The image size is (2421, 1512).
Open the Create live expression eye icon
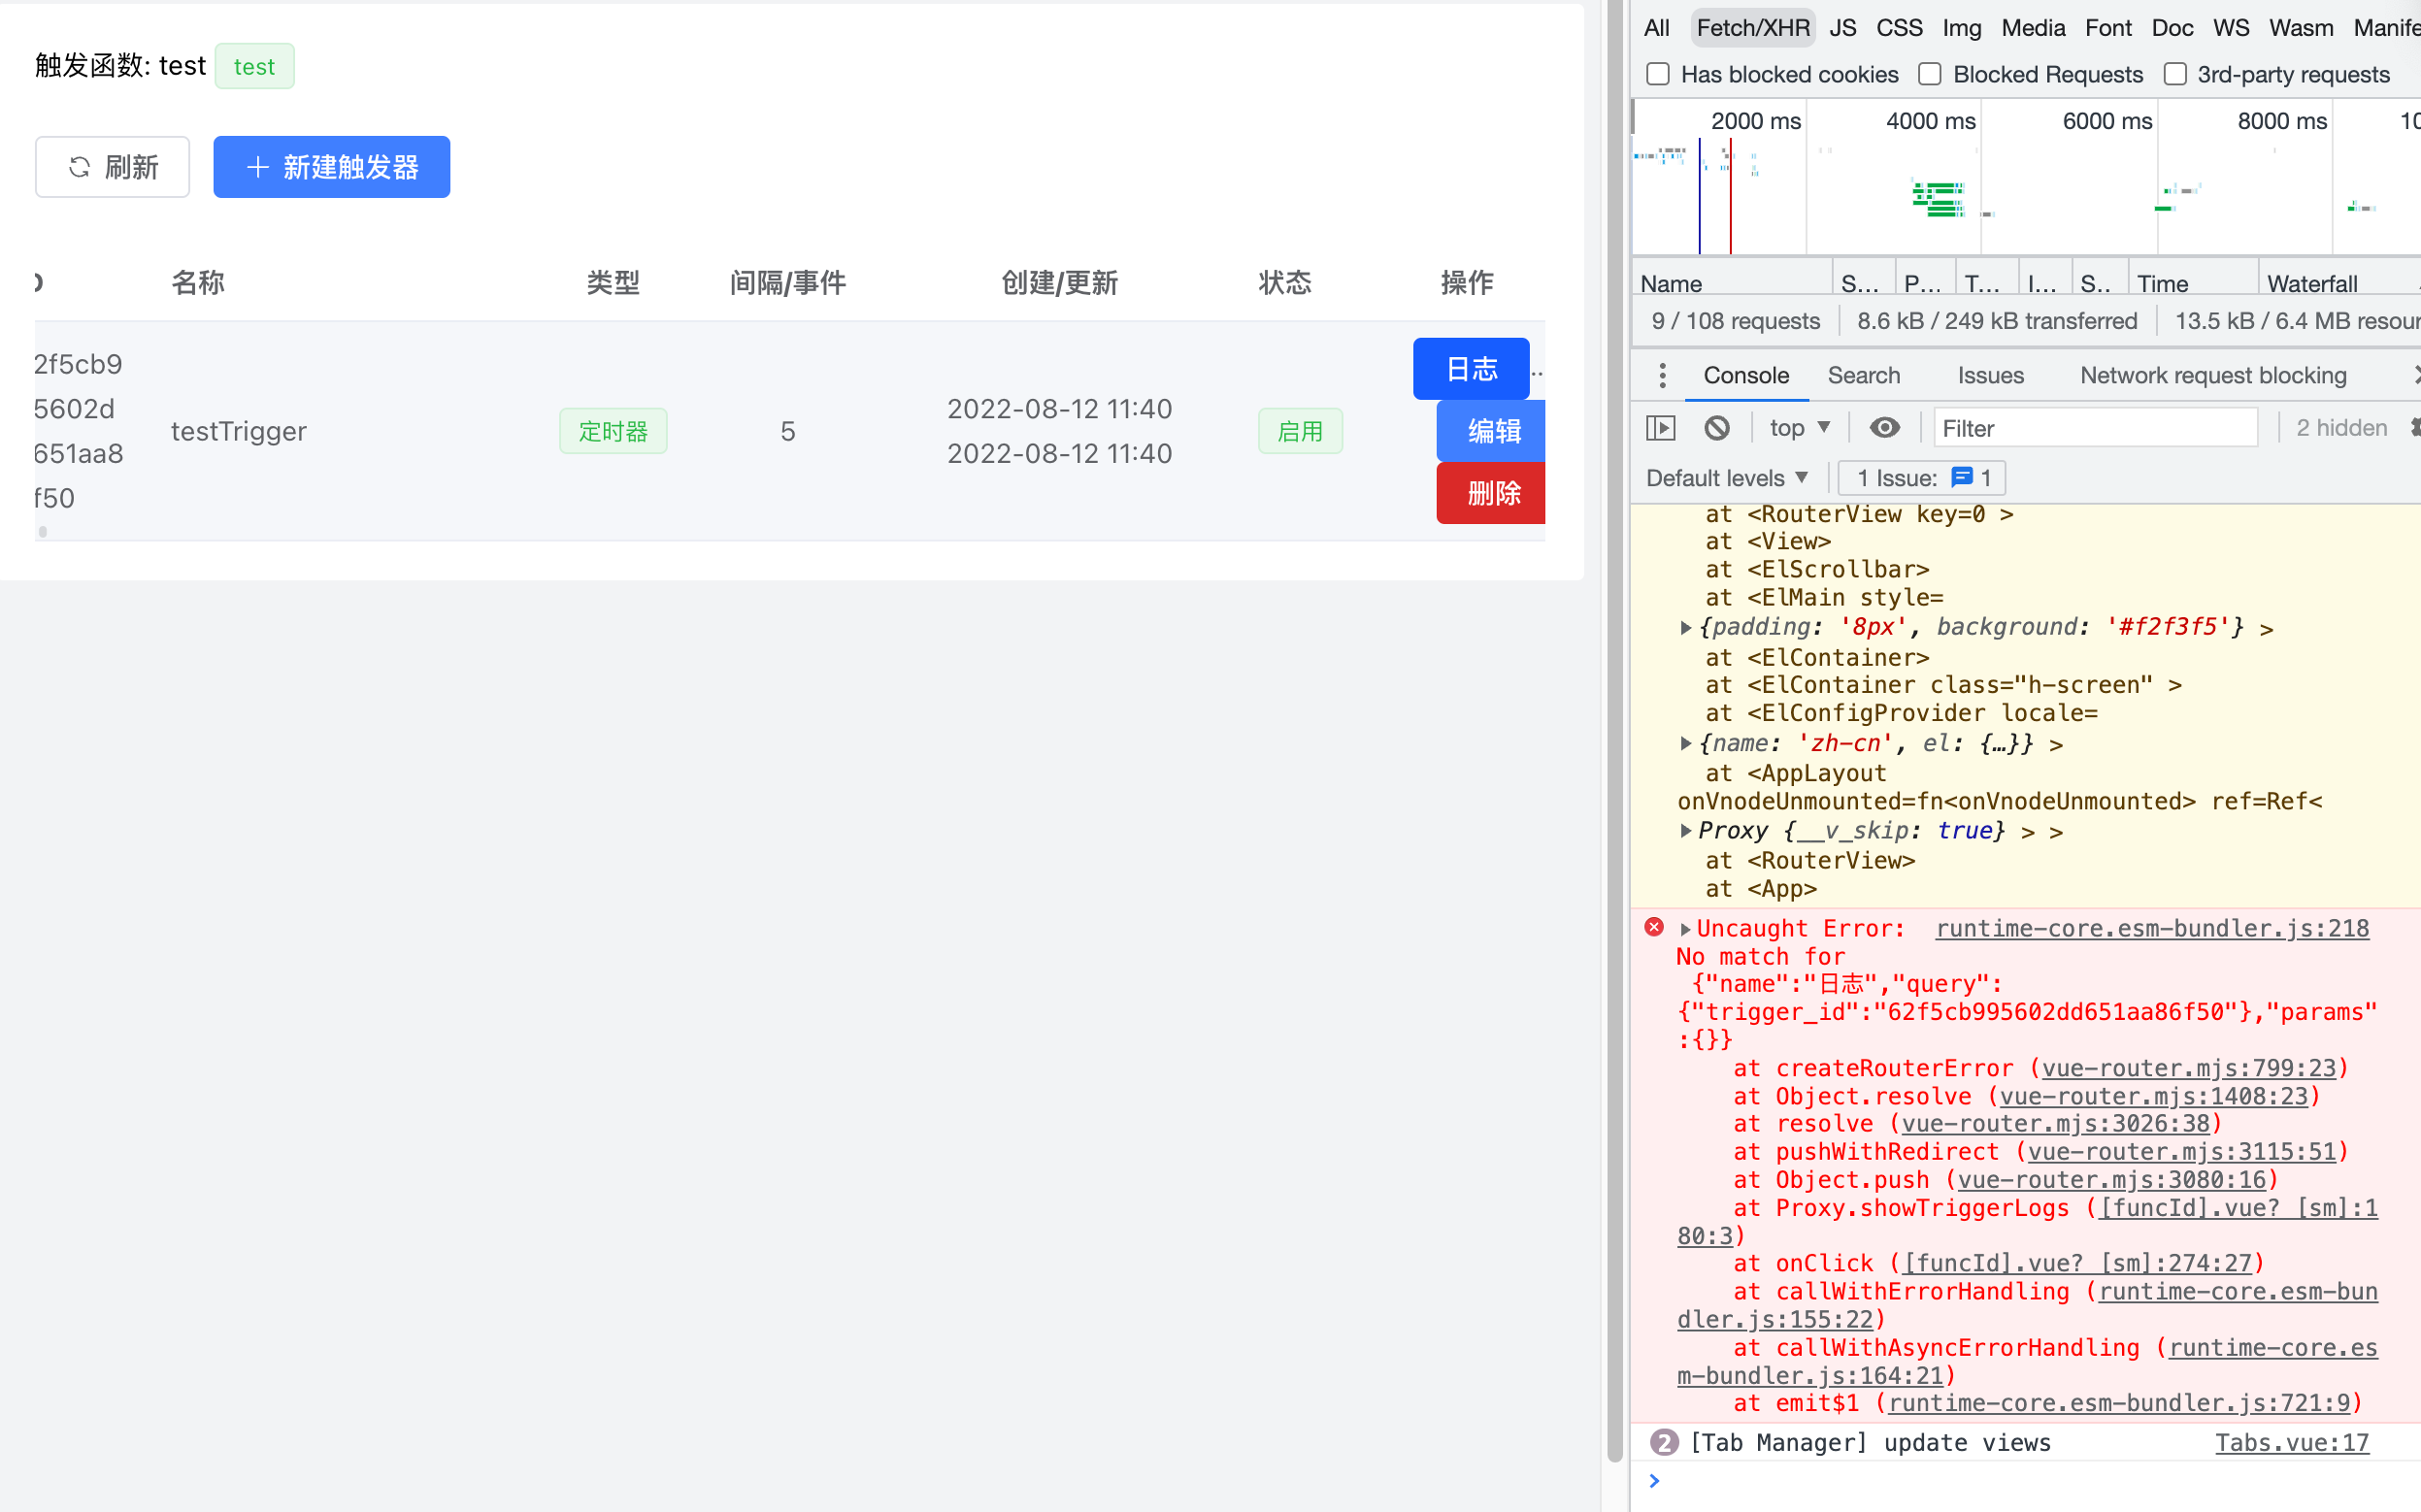coord(1885,427)
